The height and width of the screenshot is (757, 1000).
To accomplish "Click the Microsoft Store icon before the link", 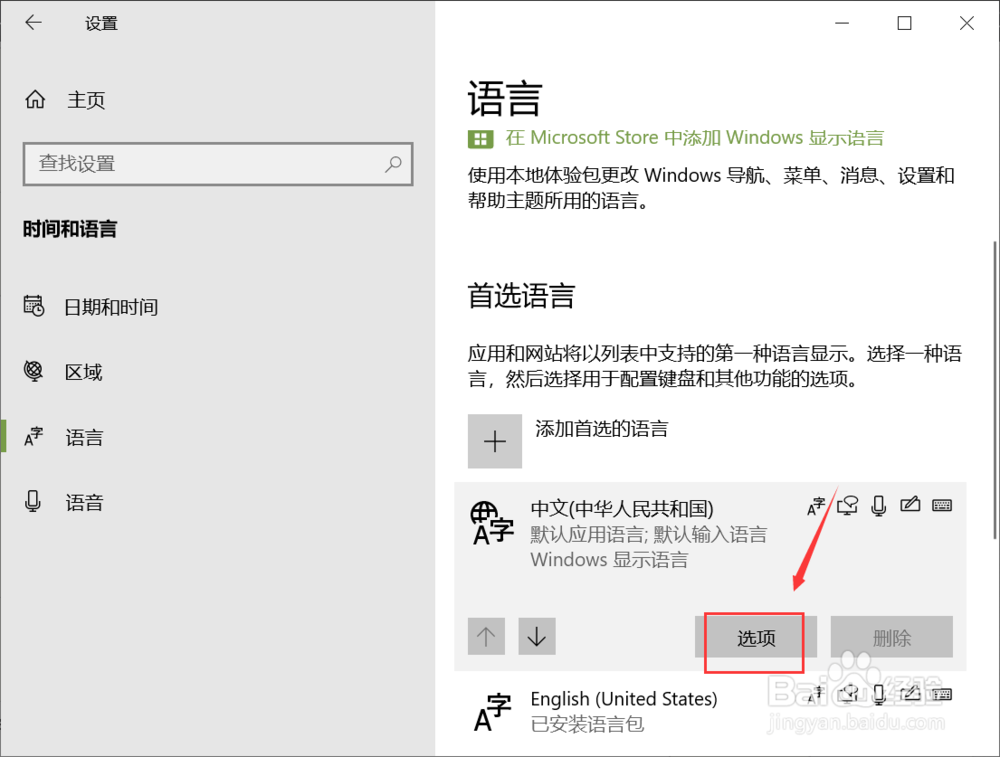I will pyautogui.click(x=480, y=138).
